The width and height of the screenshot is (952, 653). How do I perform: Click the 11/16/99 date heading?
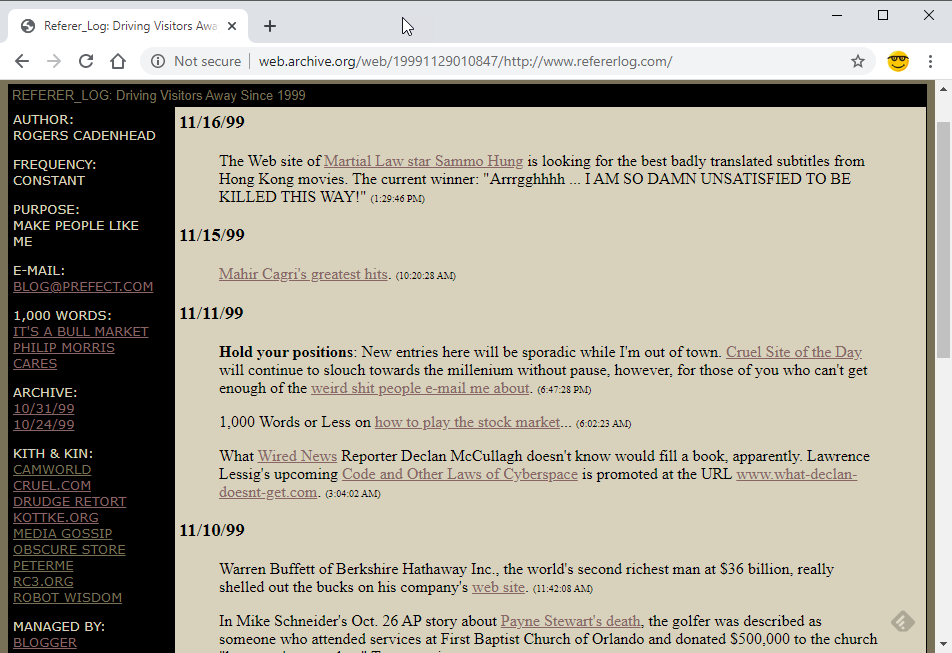[212, 122]
